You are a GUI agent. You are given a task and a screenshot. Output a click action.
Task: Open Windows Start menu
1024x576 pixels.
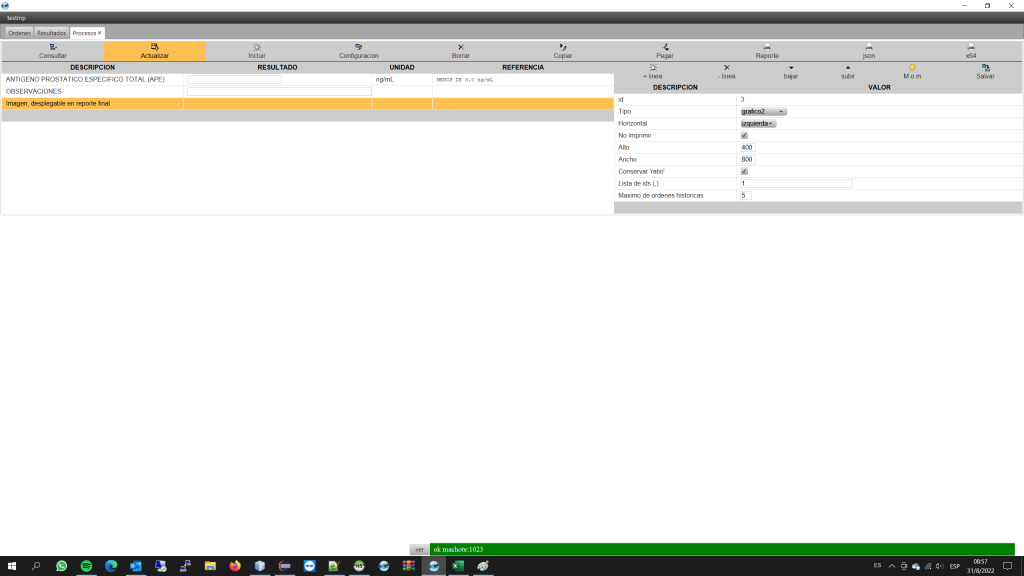click(x=11, y=566)
